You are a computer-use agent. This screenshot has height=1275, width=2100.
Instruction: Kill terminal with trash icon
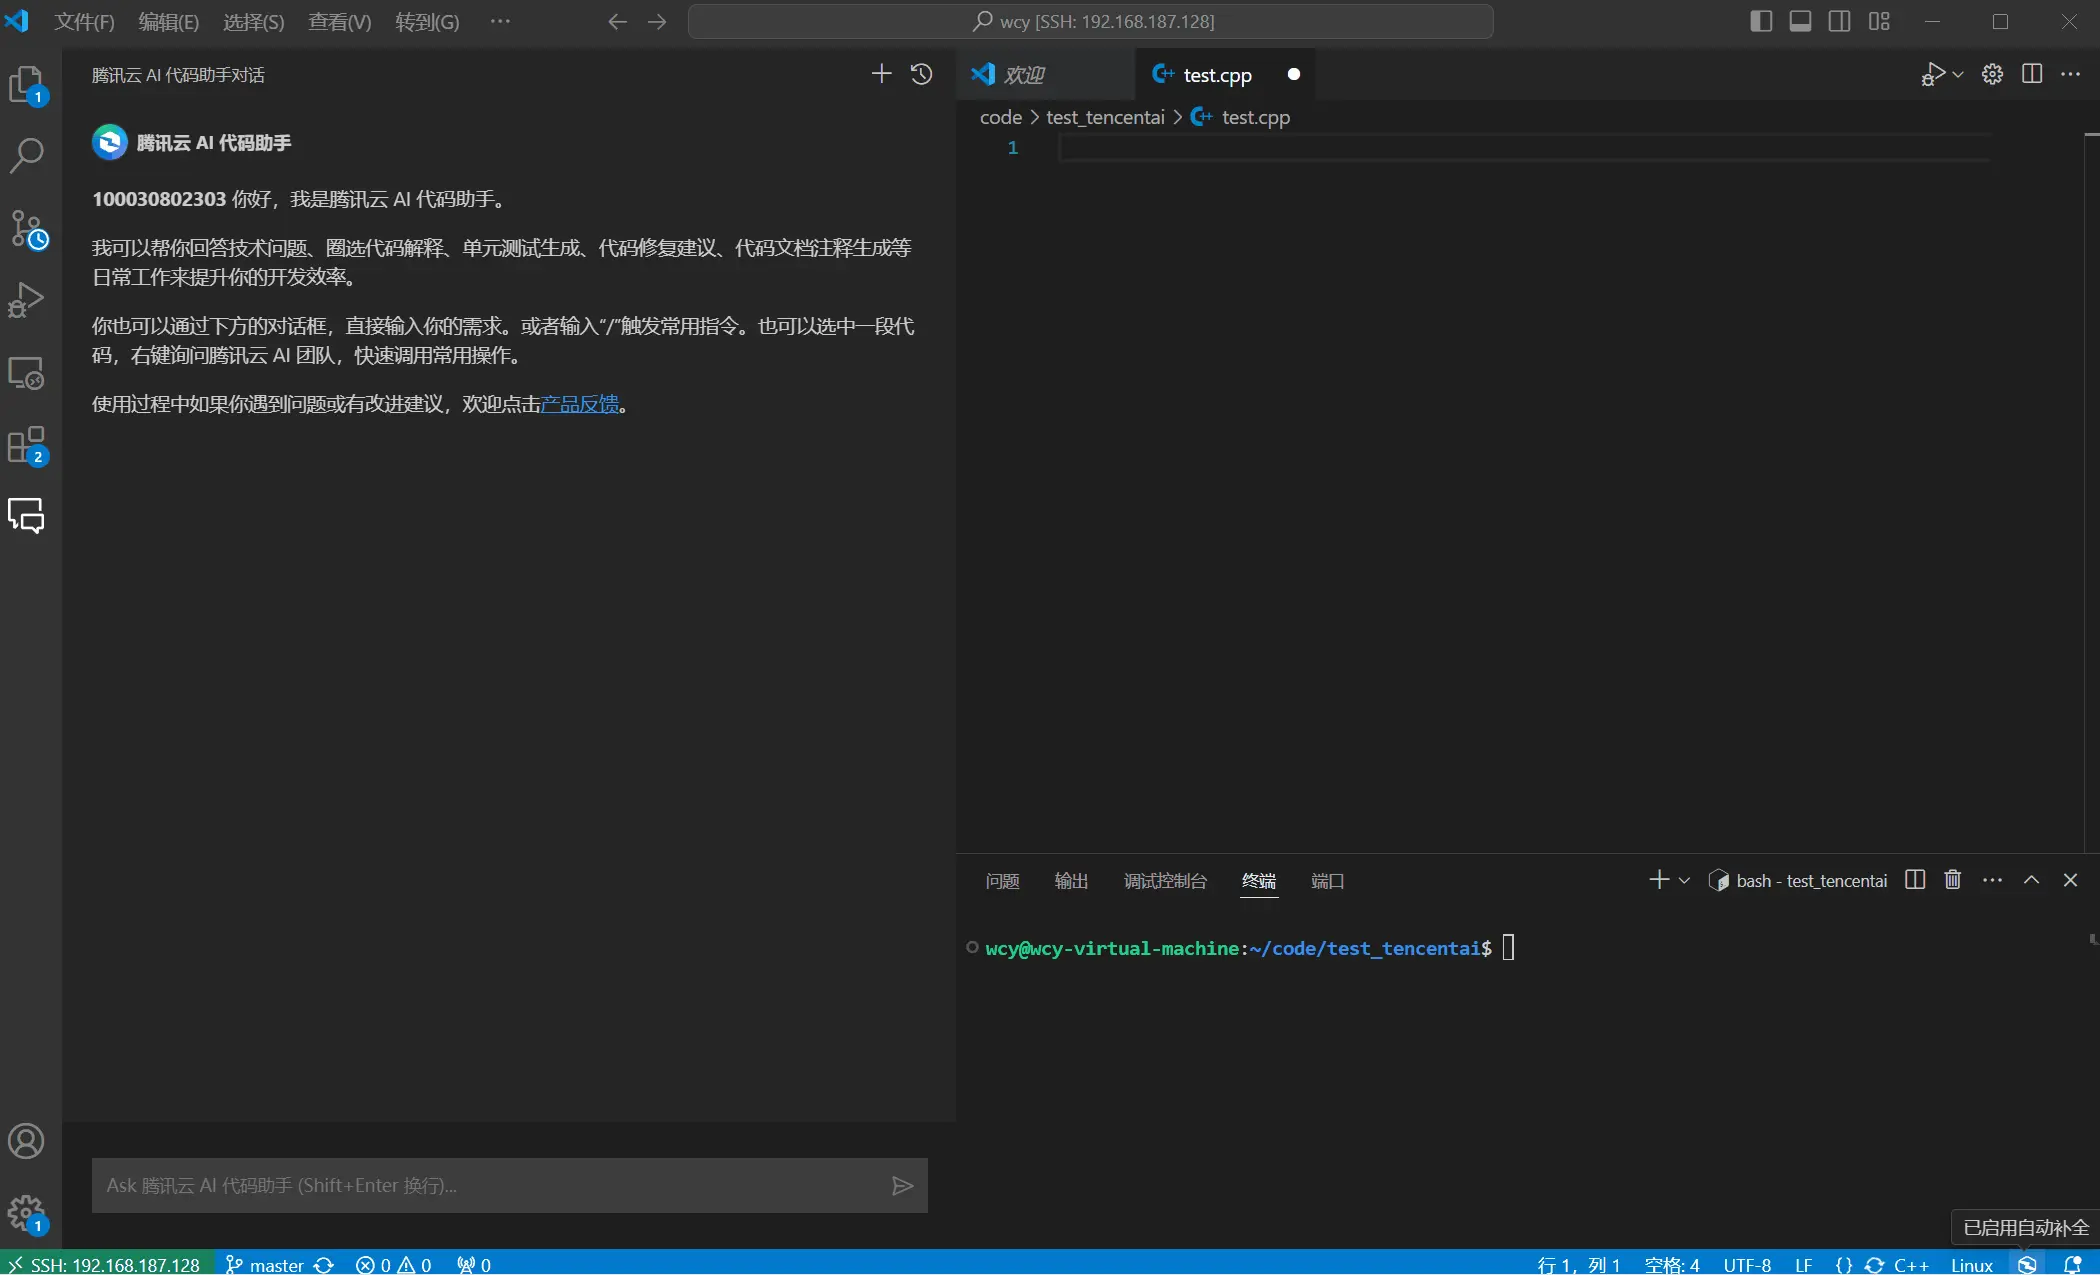[1952, 880]
